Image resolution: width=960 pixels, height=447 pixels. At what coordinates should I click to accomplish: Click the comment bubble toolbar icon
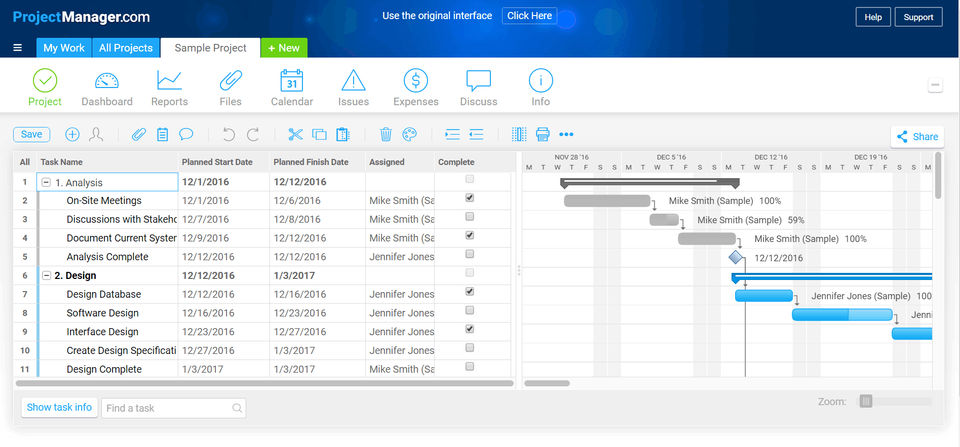coord(186,134)
